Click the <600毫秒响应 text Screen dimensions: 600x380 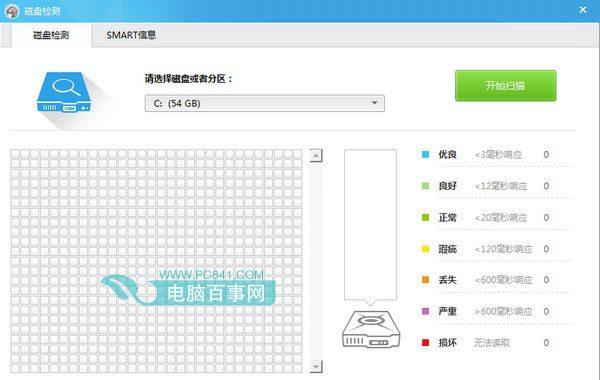tap(503, 280)
